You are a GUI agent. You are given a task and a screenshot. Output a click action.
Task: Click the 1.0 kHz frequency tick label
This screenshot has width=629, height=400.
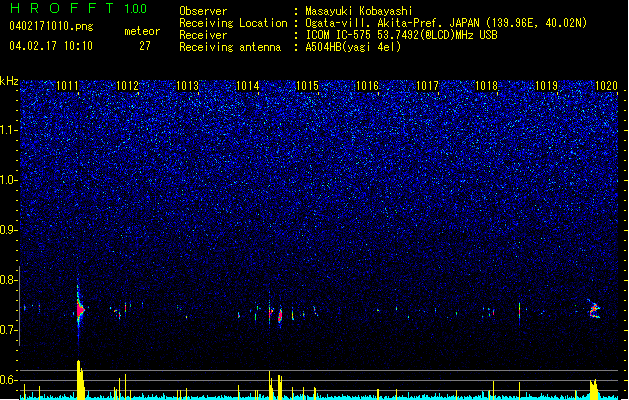click(9, 180)
